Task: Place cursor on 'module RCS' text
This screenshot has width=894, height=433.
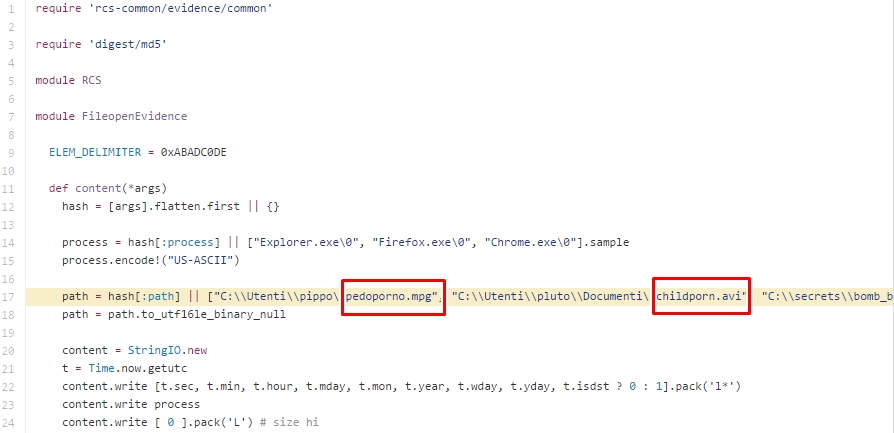Action: (x=68, y=80)
